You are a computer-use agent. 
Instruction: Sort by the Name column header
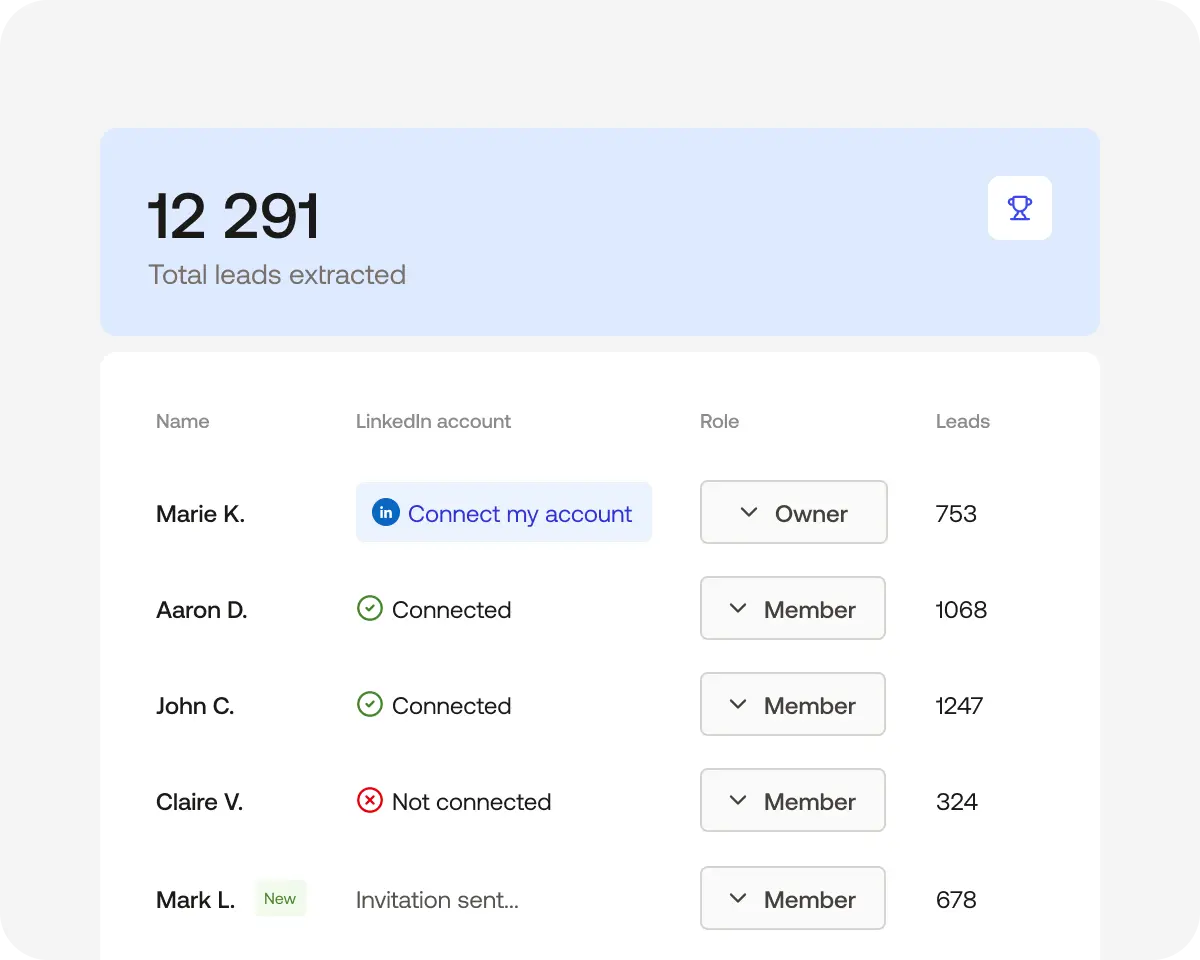pos(182,421)
